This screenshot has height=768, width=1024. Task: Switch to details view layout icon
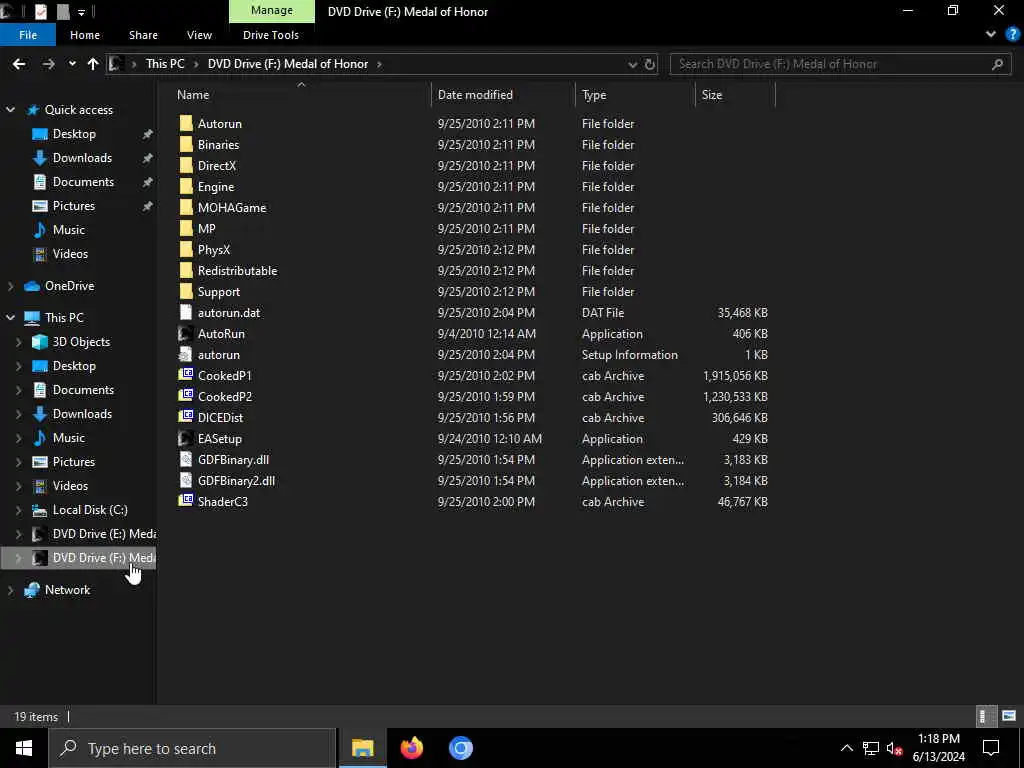tap(985, 716)
